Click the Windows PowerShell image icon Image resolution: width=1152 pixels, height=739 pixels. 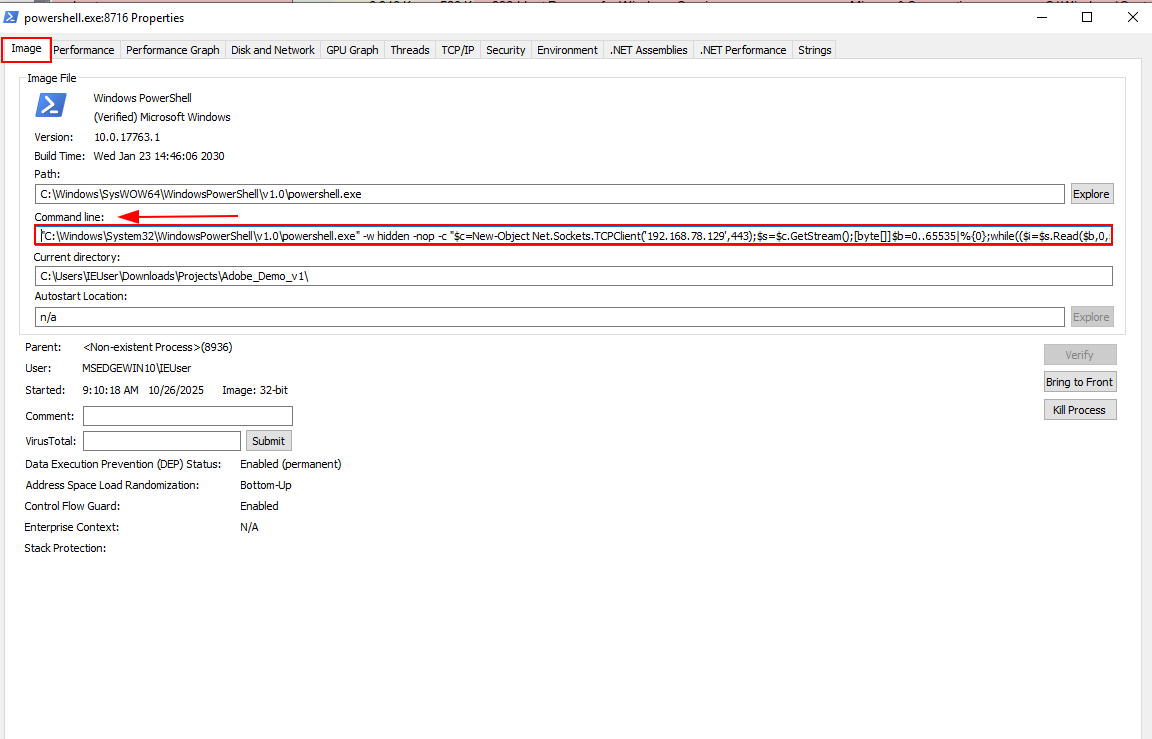[x=51, y=105]
